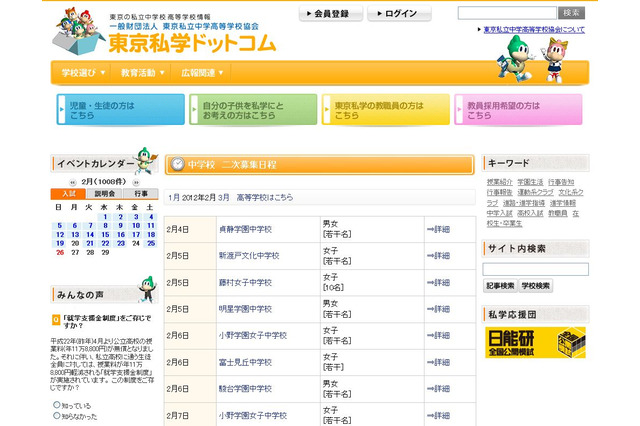Screen dimensions: 640x426
Task: Click the 中学入試 keyword link
Action: [500, 213]
